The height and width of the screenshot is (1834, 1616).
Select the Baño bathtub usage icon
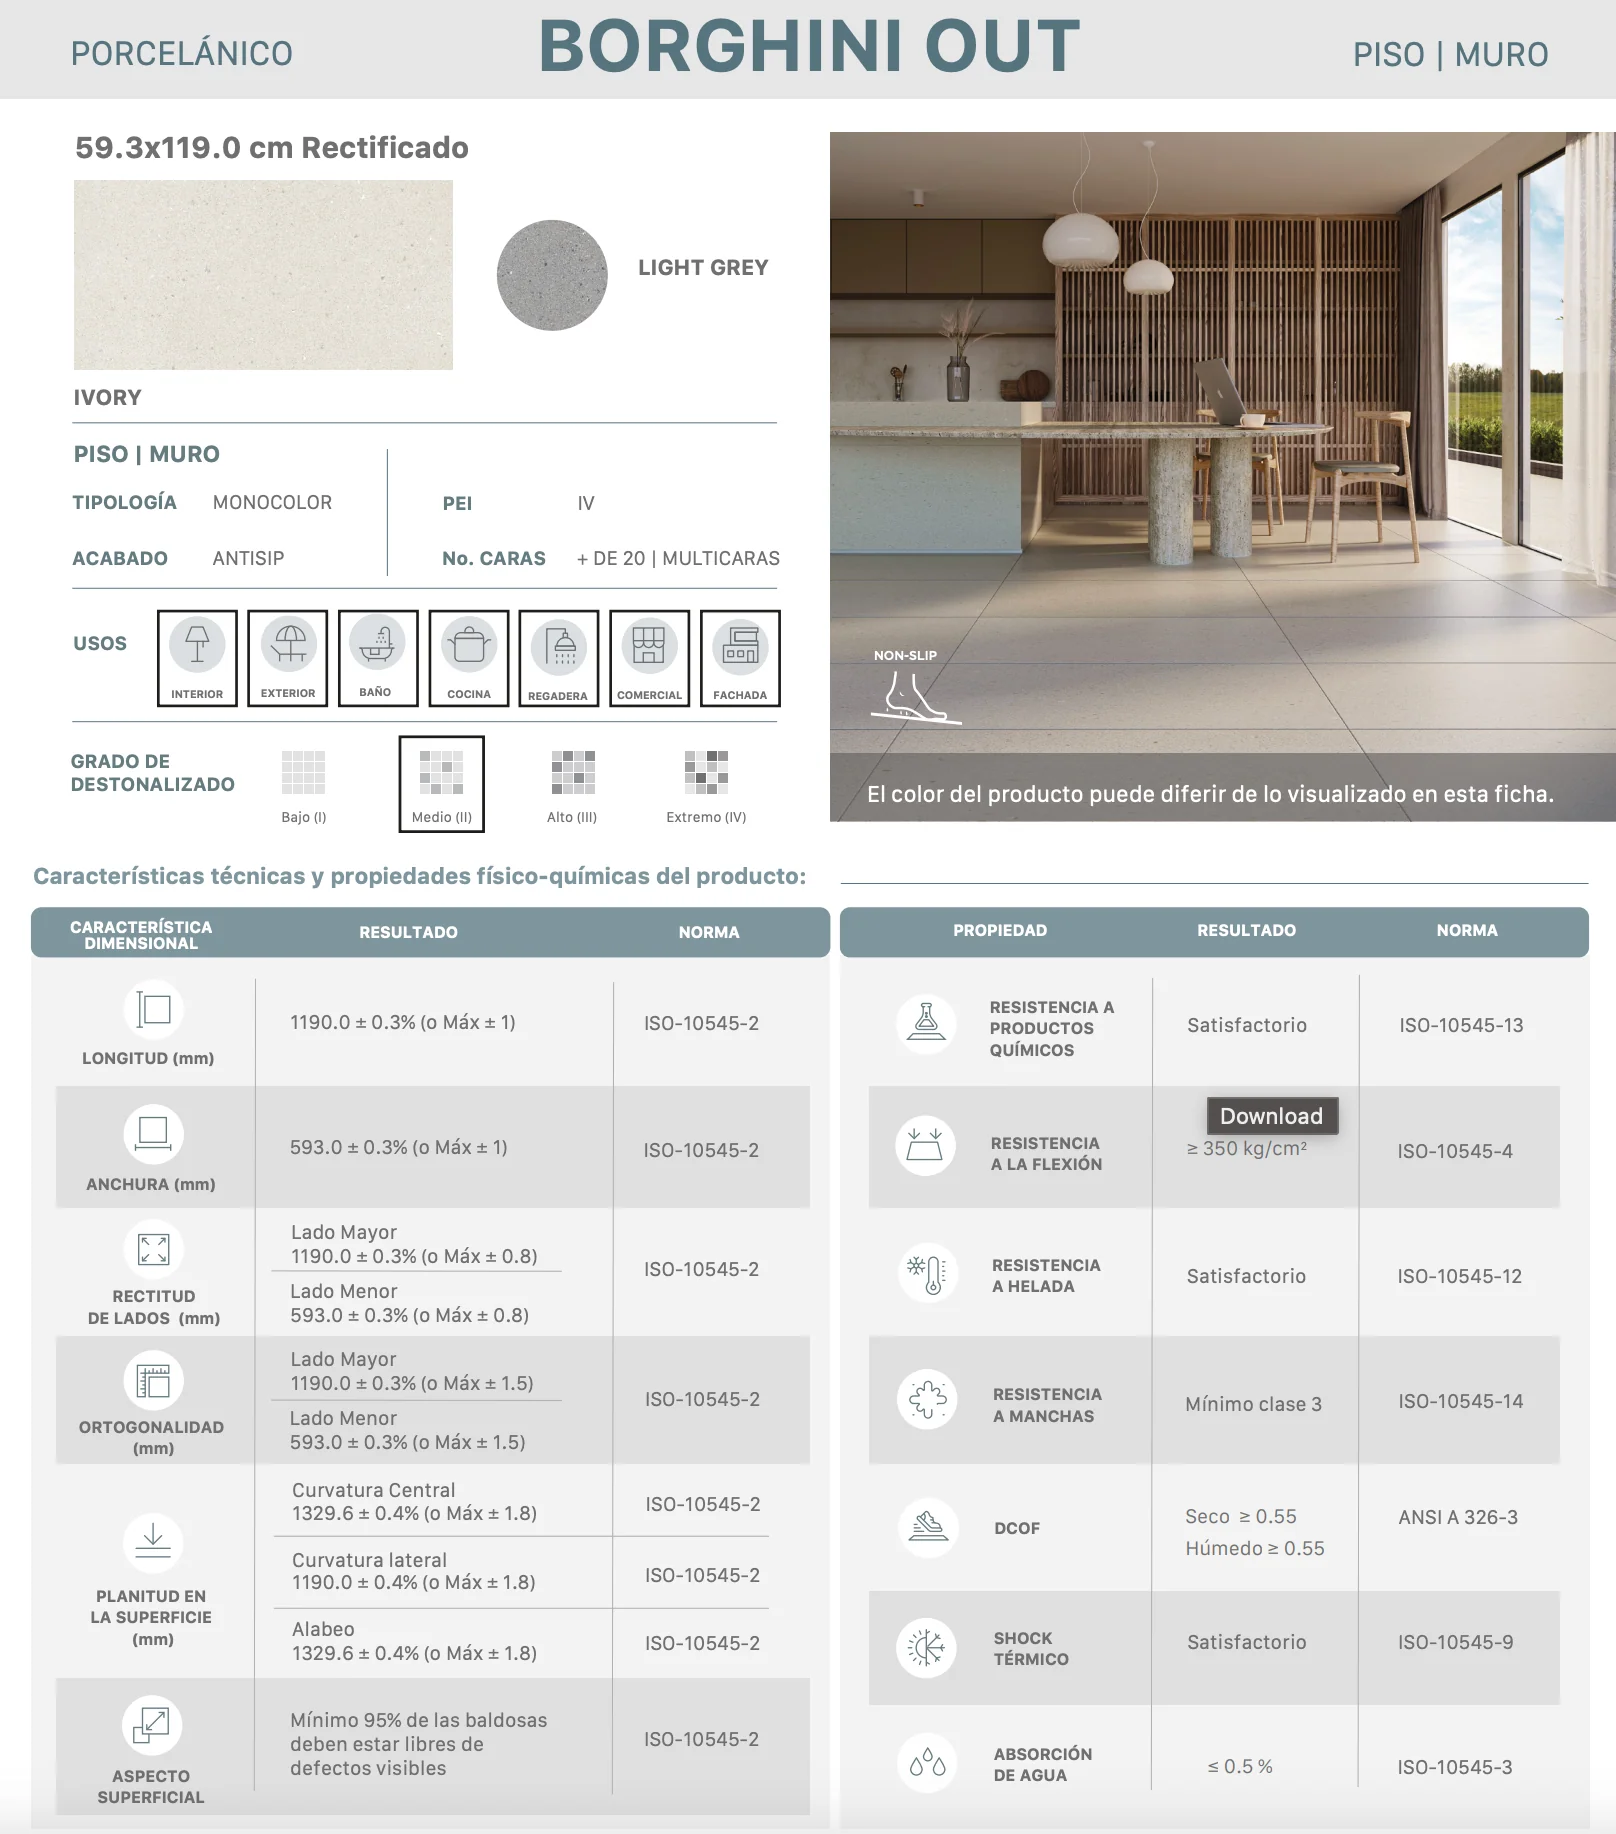coord(378,658)
